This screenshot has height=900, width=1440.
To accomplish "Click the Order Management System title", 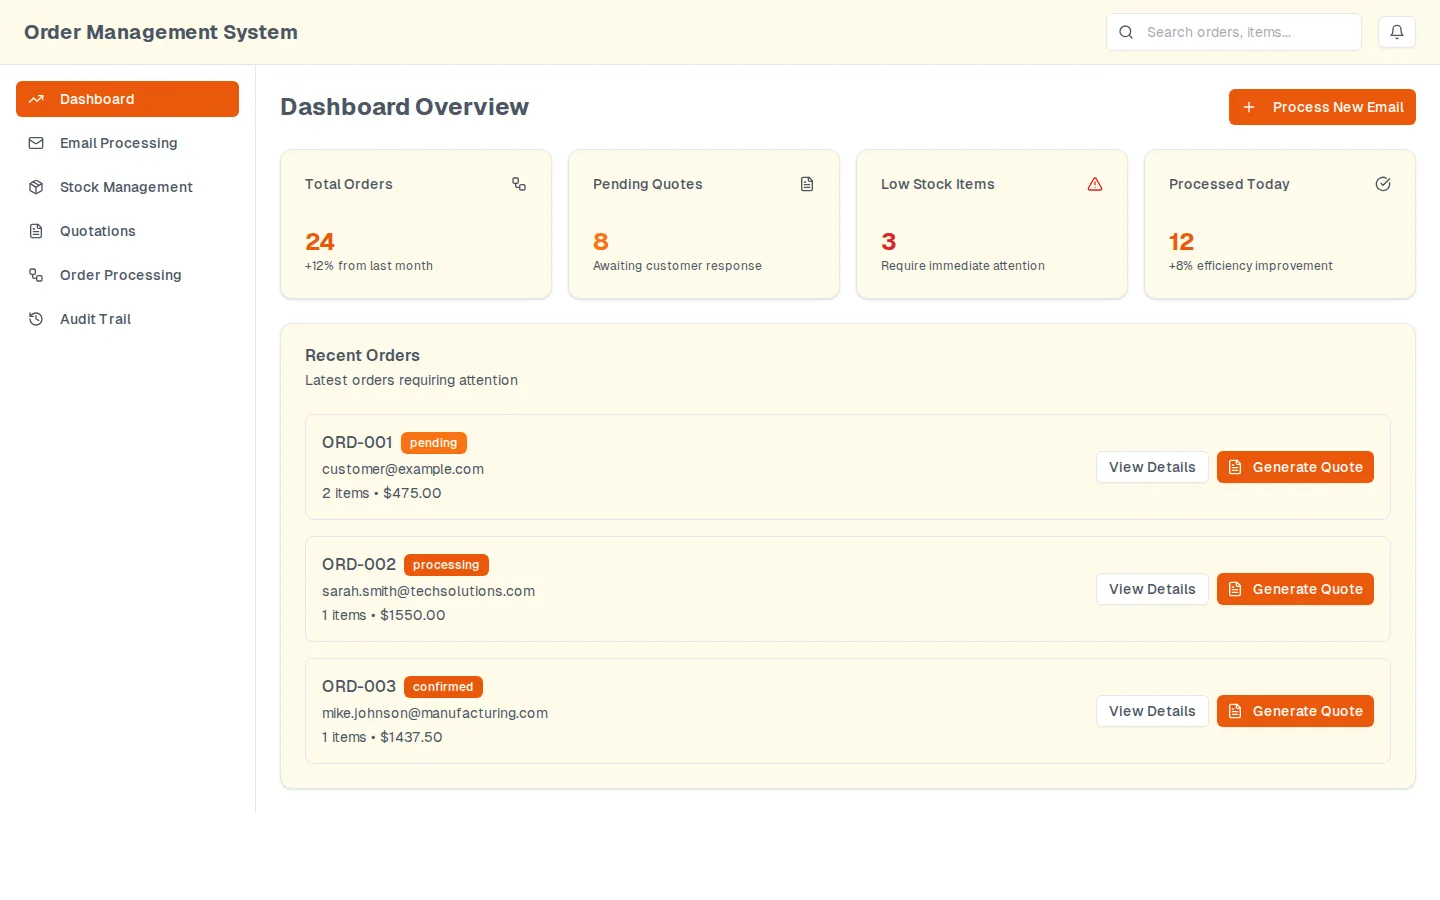I will click(x=161, y=32).
